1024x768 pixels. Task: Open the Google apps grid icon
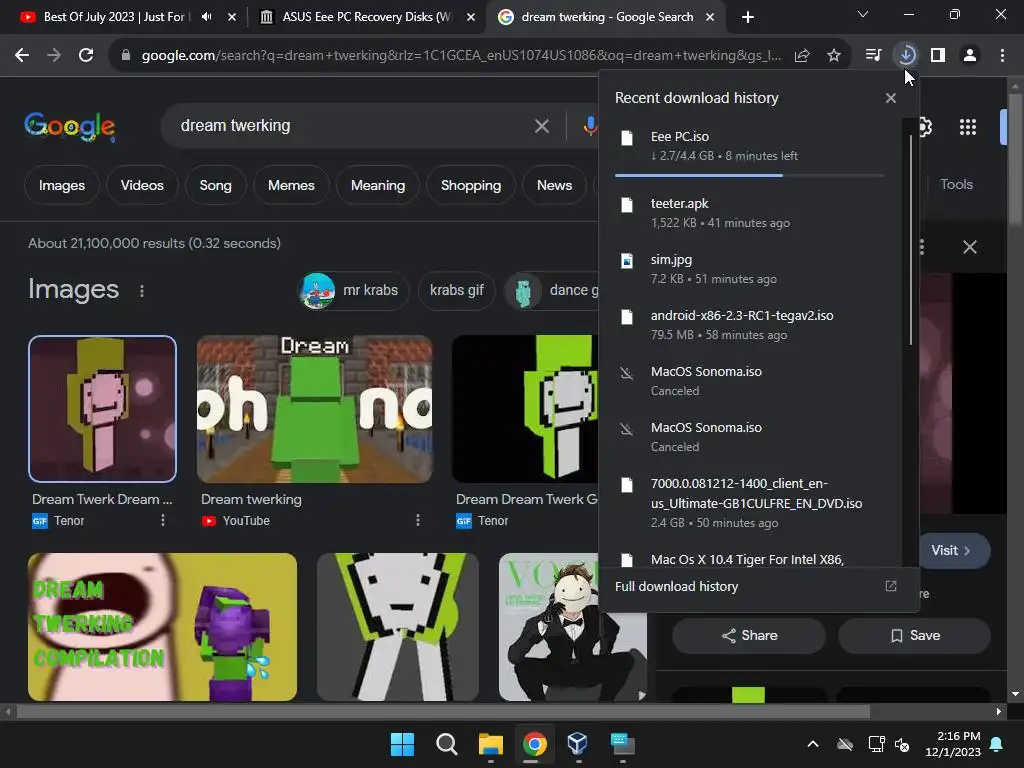coord(968,127)
